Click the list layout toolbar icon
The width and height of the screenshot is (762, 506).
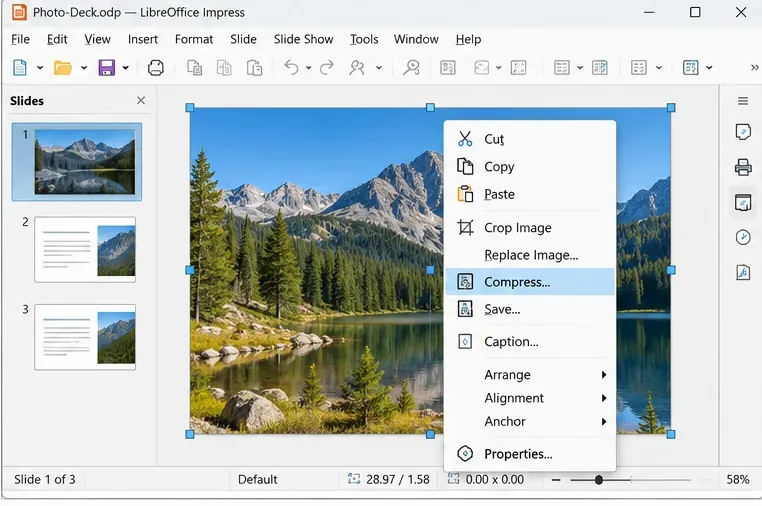point(639,68)
